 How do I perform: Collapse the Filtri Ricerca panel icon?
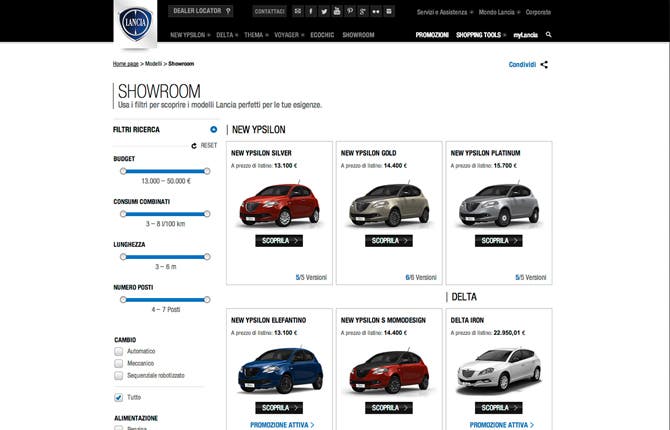[x=213, y=129]
